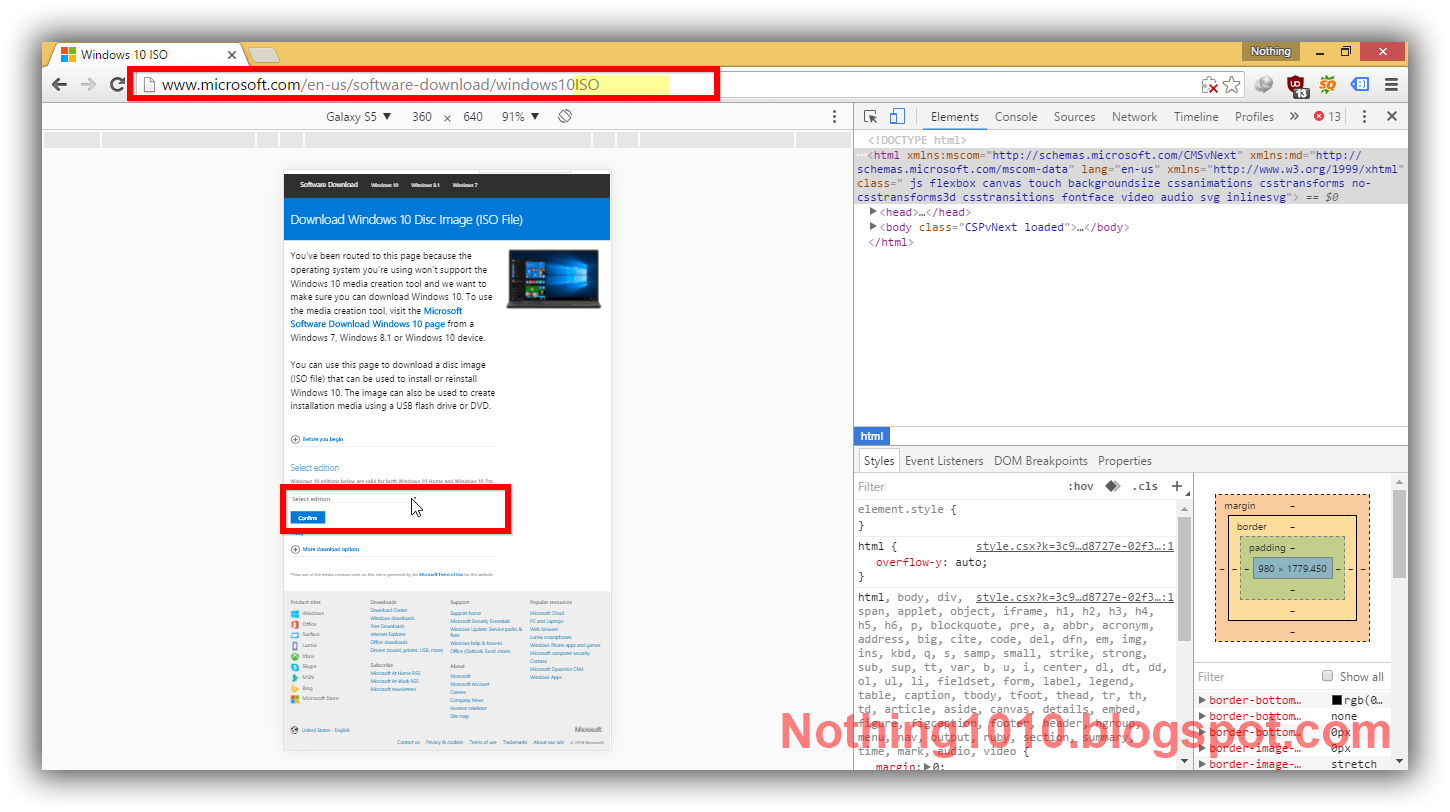Viewport: 1450px width, 812px height.
Task: Reload the current page
Action: [x=117, y=85]
